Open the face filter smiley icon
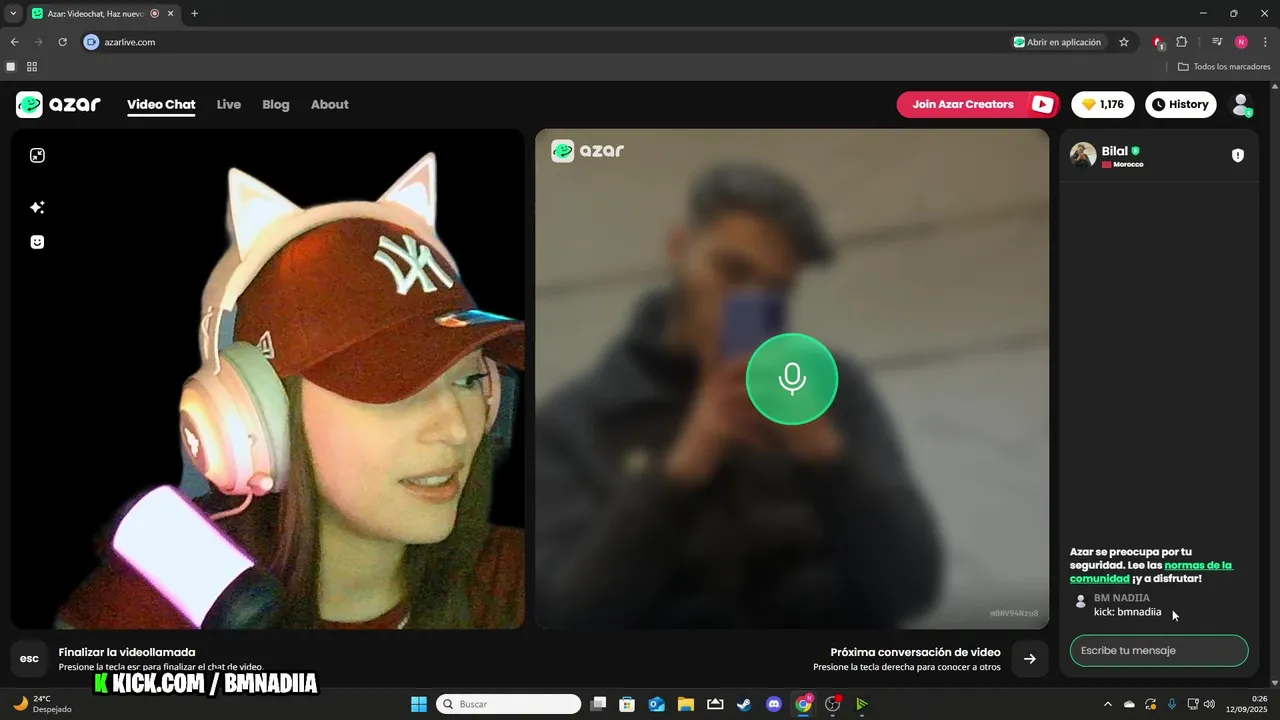 coord(37,242)
